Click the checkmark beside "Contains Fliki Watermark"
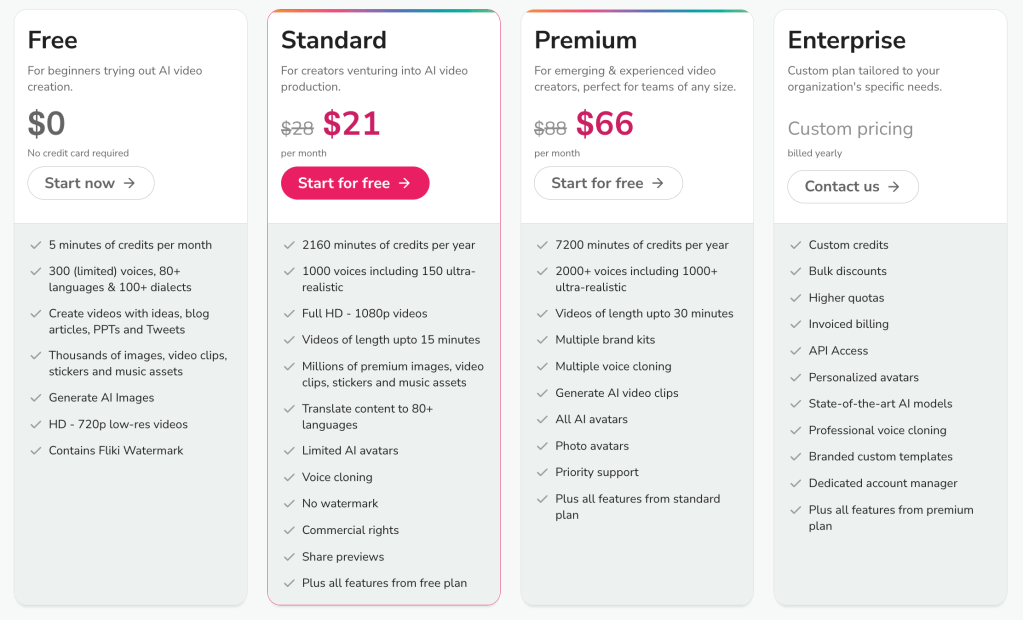This screenshot has width=1023, height=620. pyautogui.click(x=33, y=450)
